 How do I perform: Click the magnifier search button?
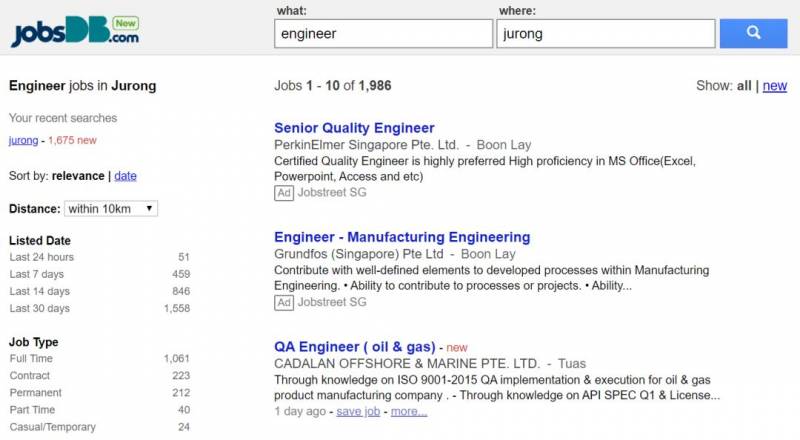click(753, 33)
